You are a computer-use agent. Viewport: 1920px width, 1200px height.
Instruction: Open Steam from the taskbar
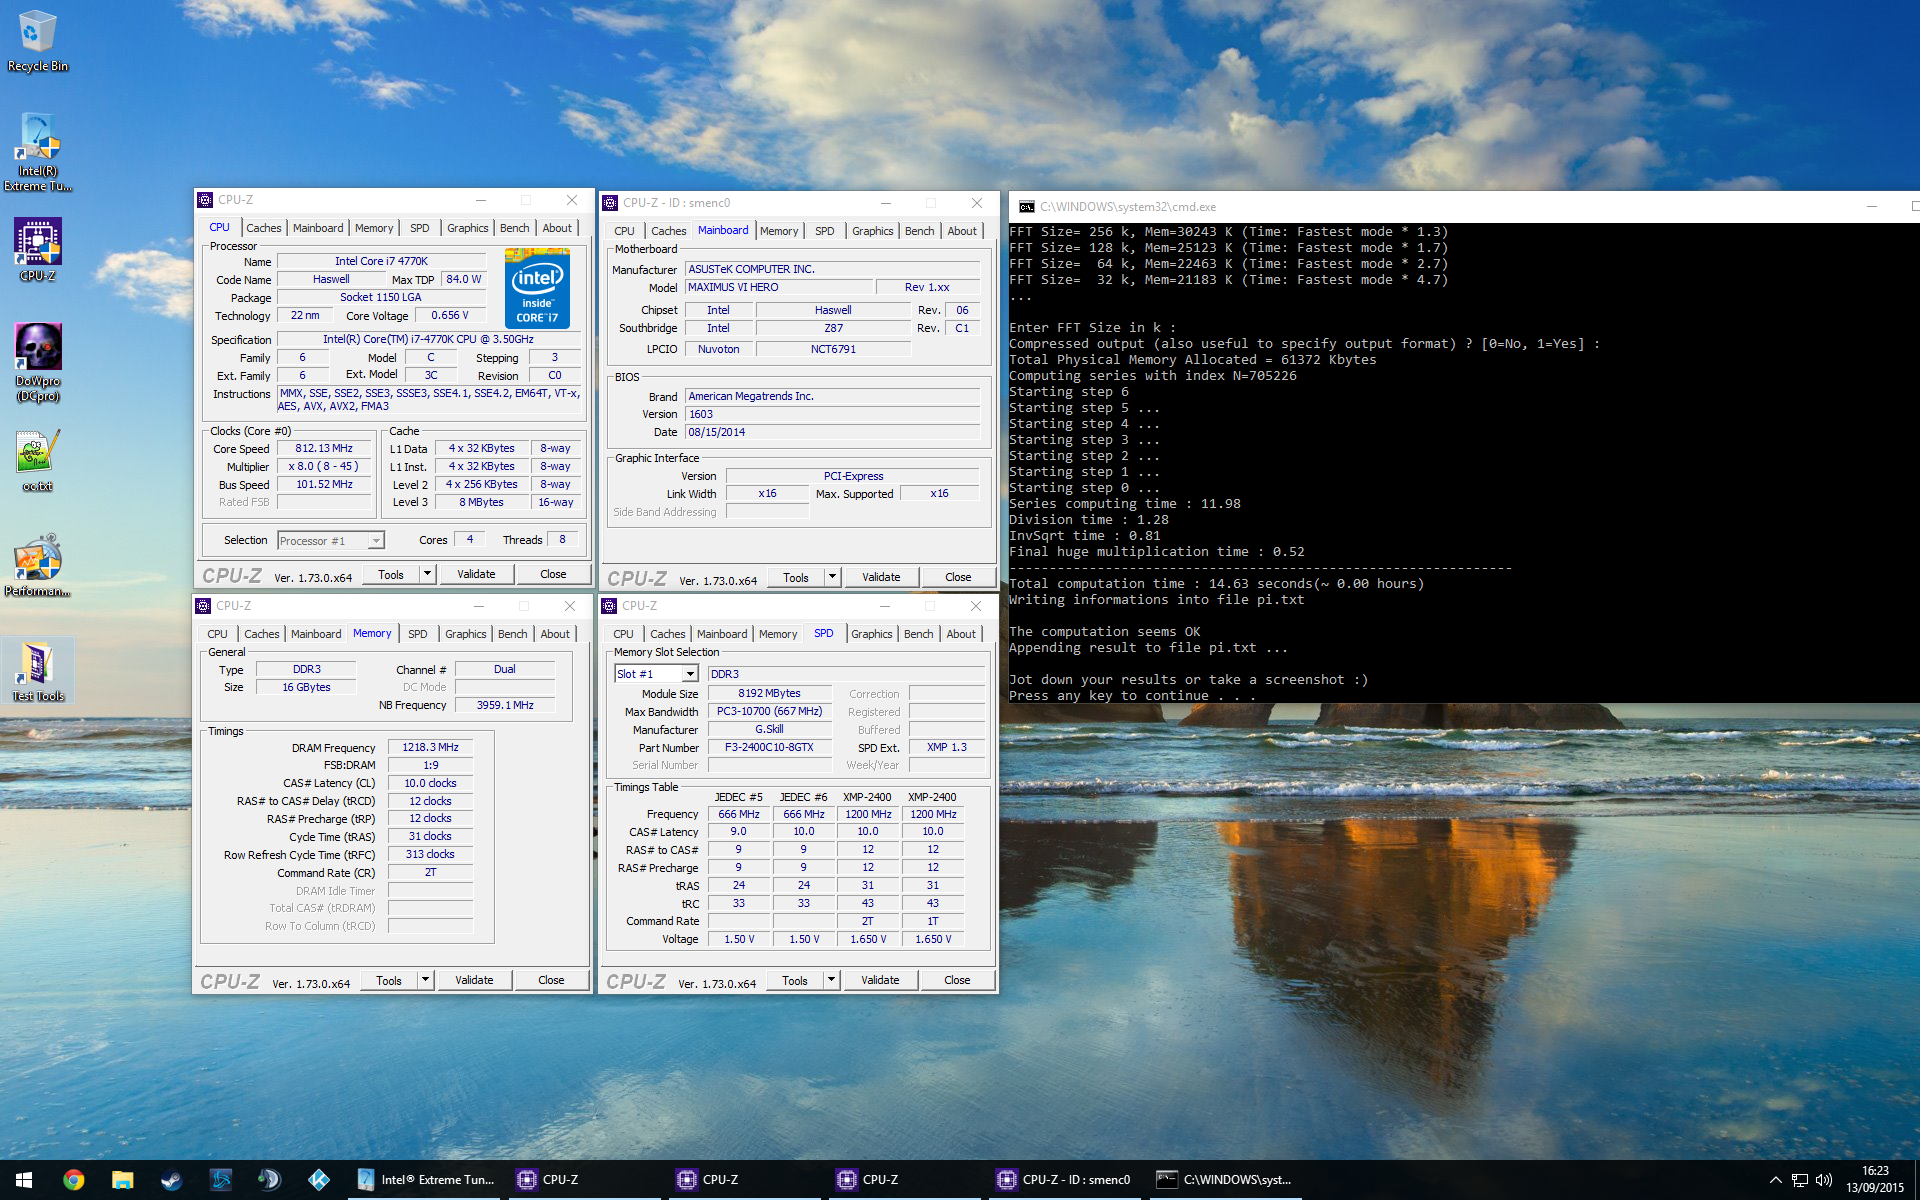(x=171, y=1180)
